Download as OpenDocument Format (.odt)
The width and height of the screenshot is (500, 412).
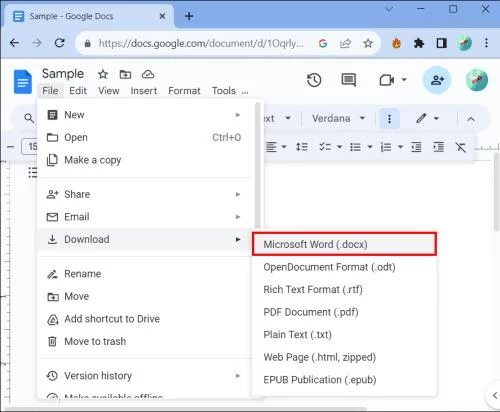tap(344, 267)
